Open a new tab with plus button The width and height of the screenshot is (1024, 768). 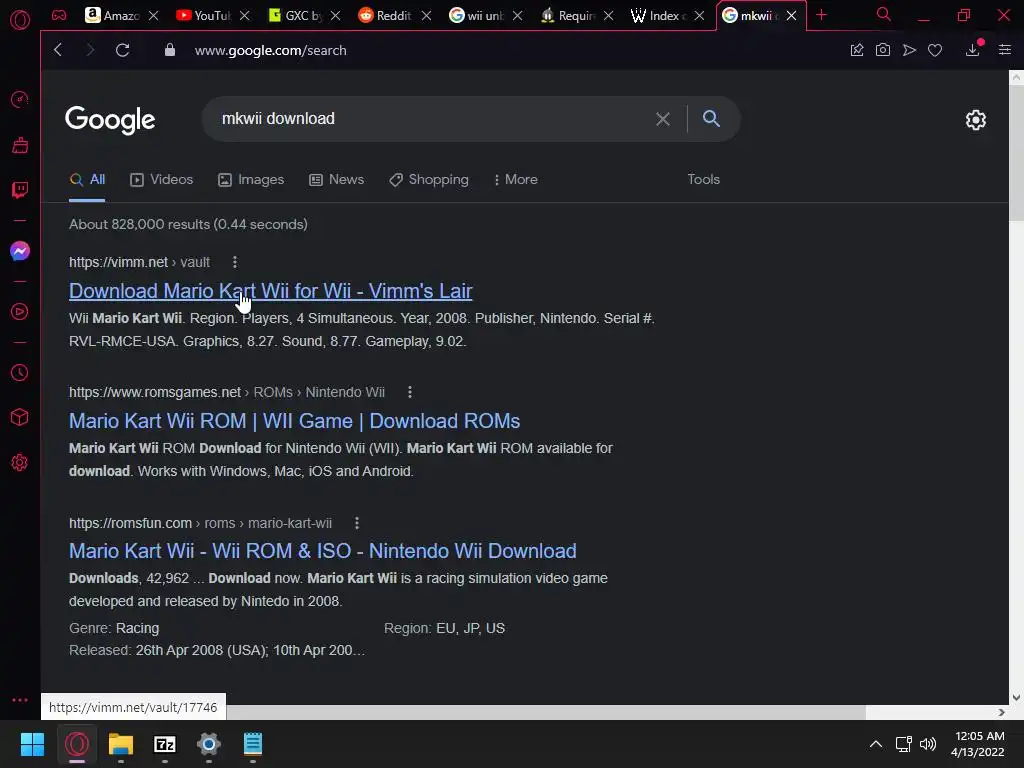[822, 15]
